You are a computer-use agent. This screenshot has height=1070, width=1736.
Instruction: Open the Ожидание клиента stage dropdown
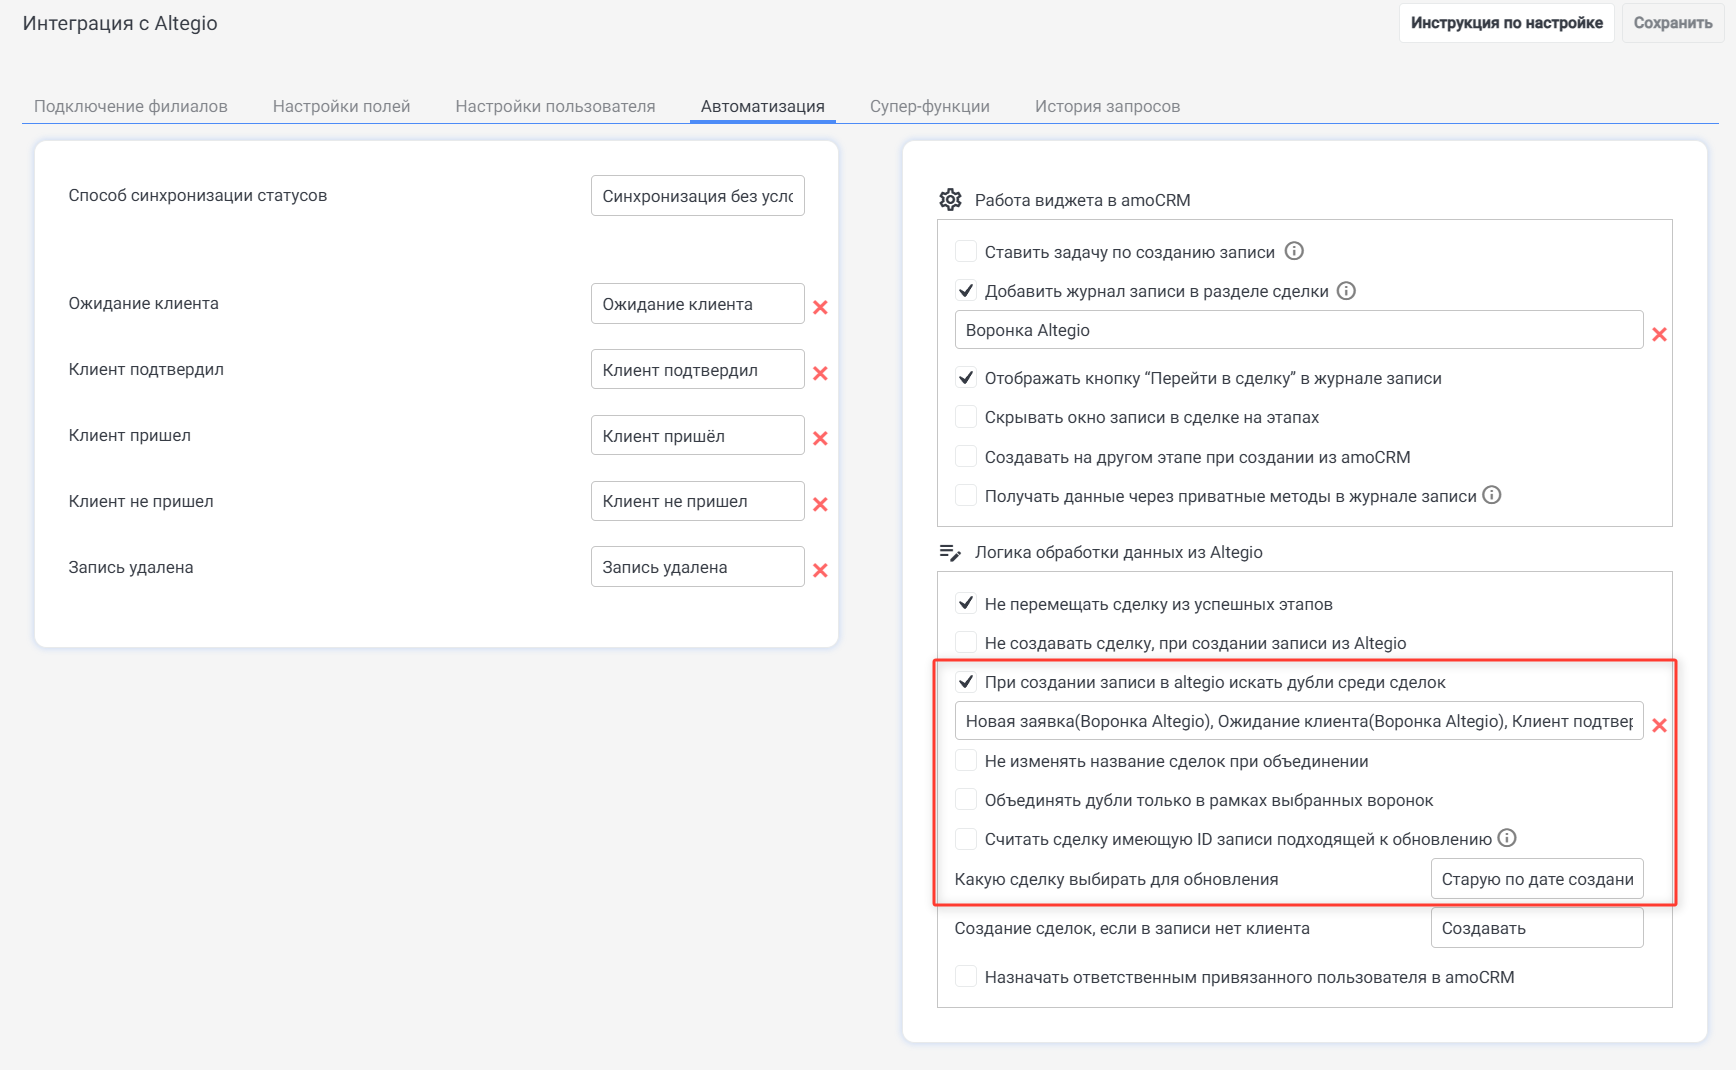[698, 304]
